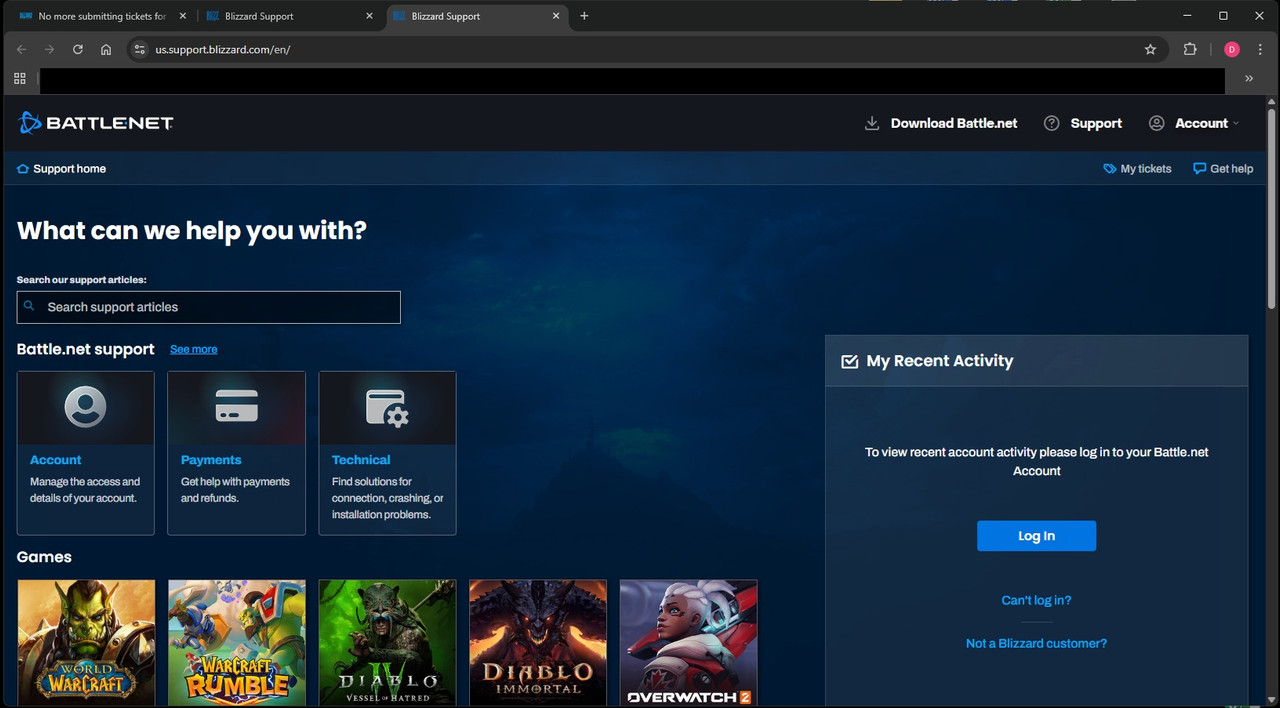Show hidden bookmarks with double chevron
This screenshot has width=1280, height=708.
[1249, 78]
